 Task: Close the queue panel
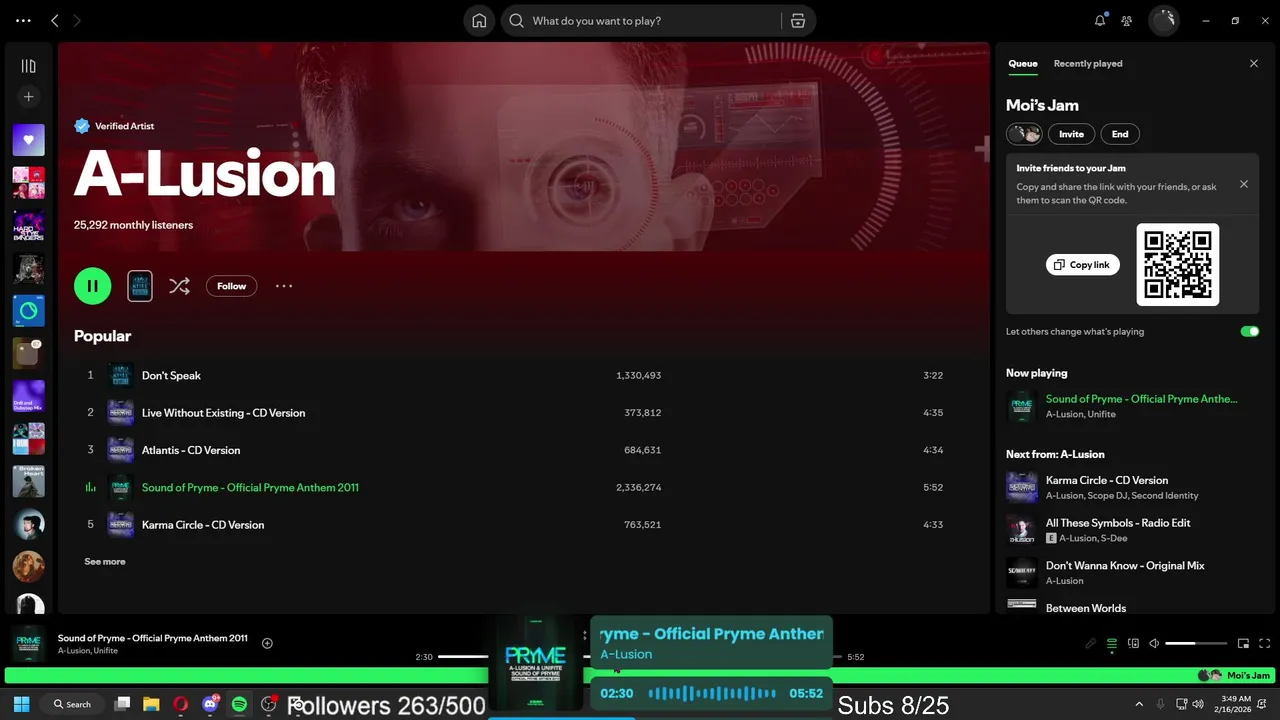tap(1254, 64)
